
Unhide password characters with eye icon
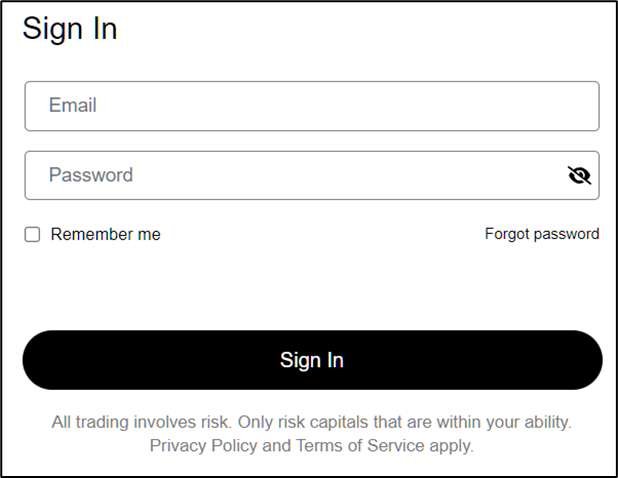tap(579, 176)
